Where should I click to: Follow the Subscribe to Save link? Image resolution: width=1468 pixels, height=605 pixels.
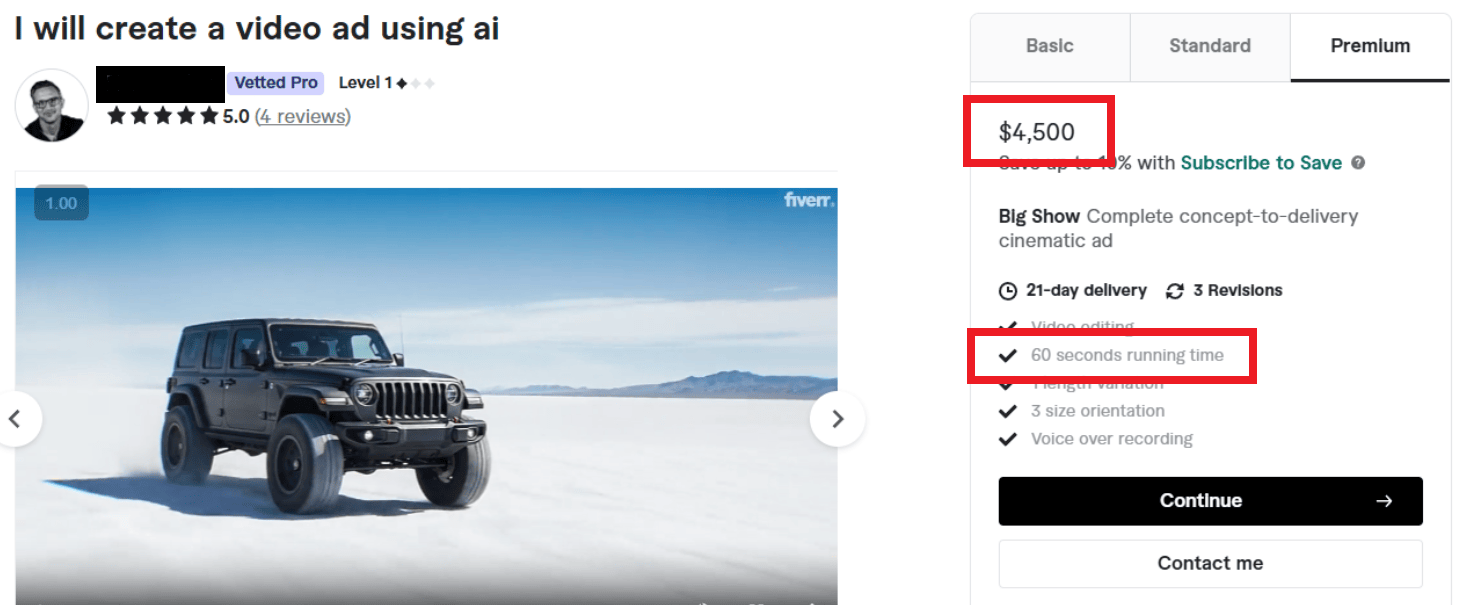tap(1261, 163)
